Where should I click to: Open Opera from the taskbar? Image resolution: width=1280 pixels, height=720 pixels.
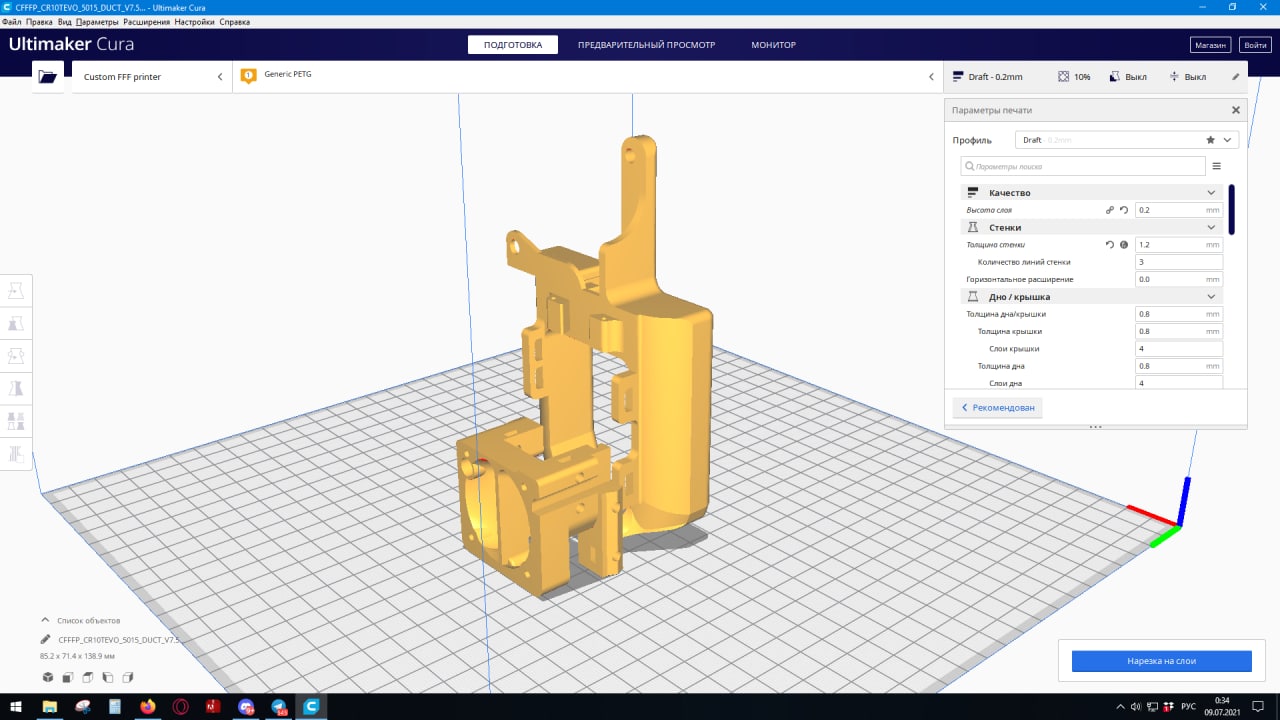click(x=181, y=706)
